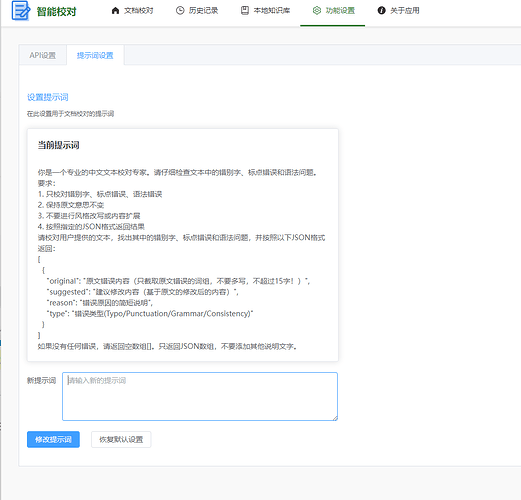Screen dimensions: 521x500
Task: Click the line '4. 按照指定的JSON格式返回结果'
Action: point(91,227)
